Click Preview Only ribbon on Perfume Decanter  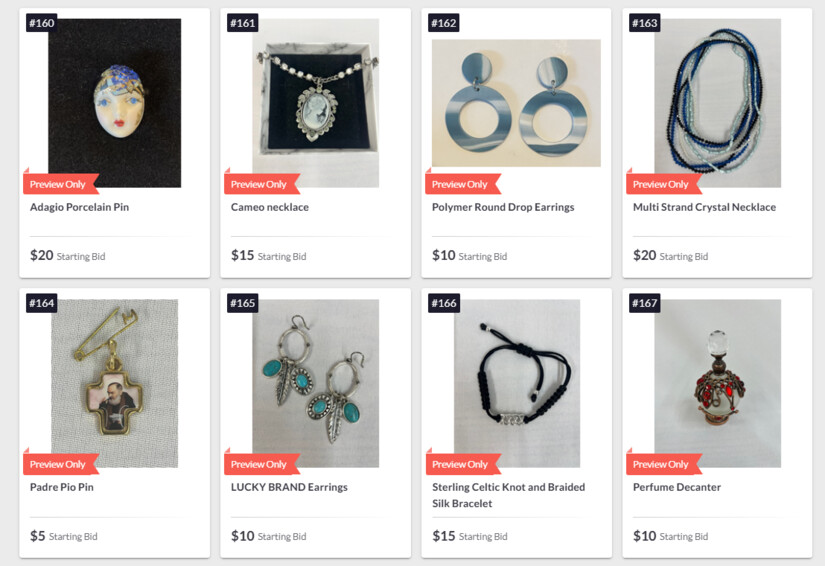tap(663, 464)
